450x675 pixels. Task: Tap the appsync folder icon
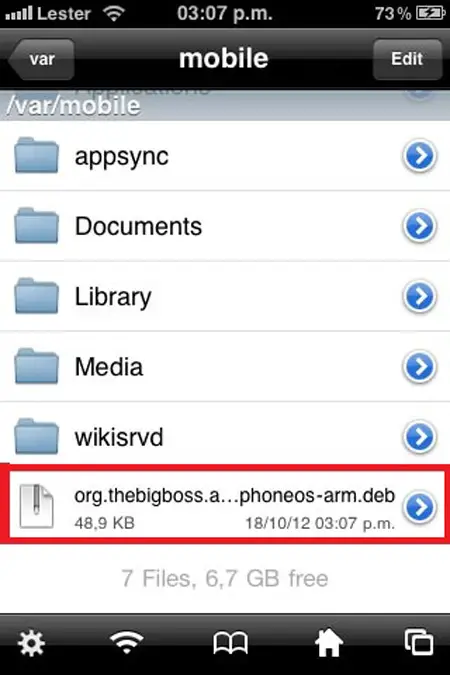coord(37,155)
